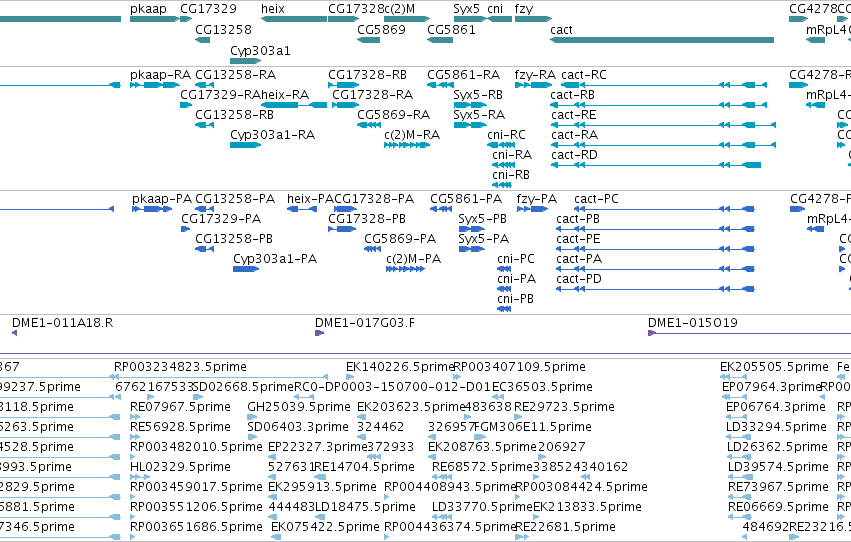The height and width of the screenshot is (542, 851).
Task: Click the CG17328-RA transcript
Action: tap(346, 105)
